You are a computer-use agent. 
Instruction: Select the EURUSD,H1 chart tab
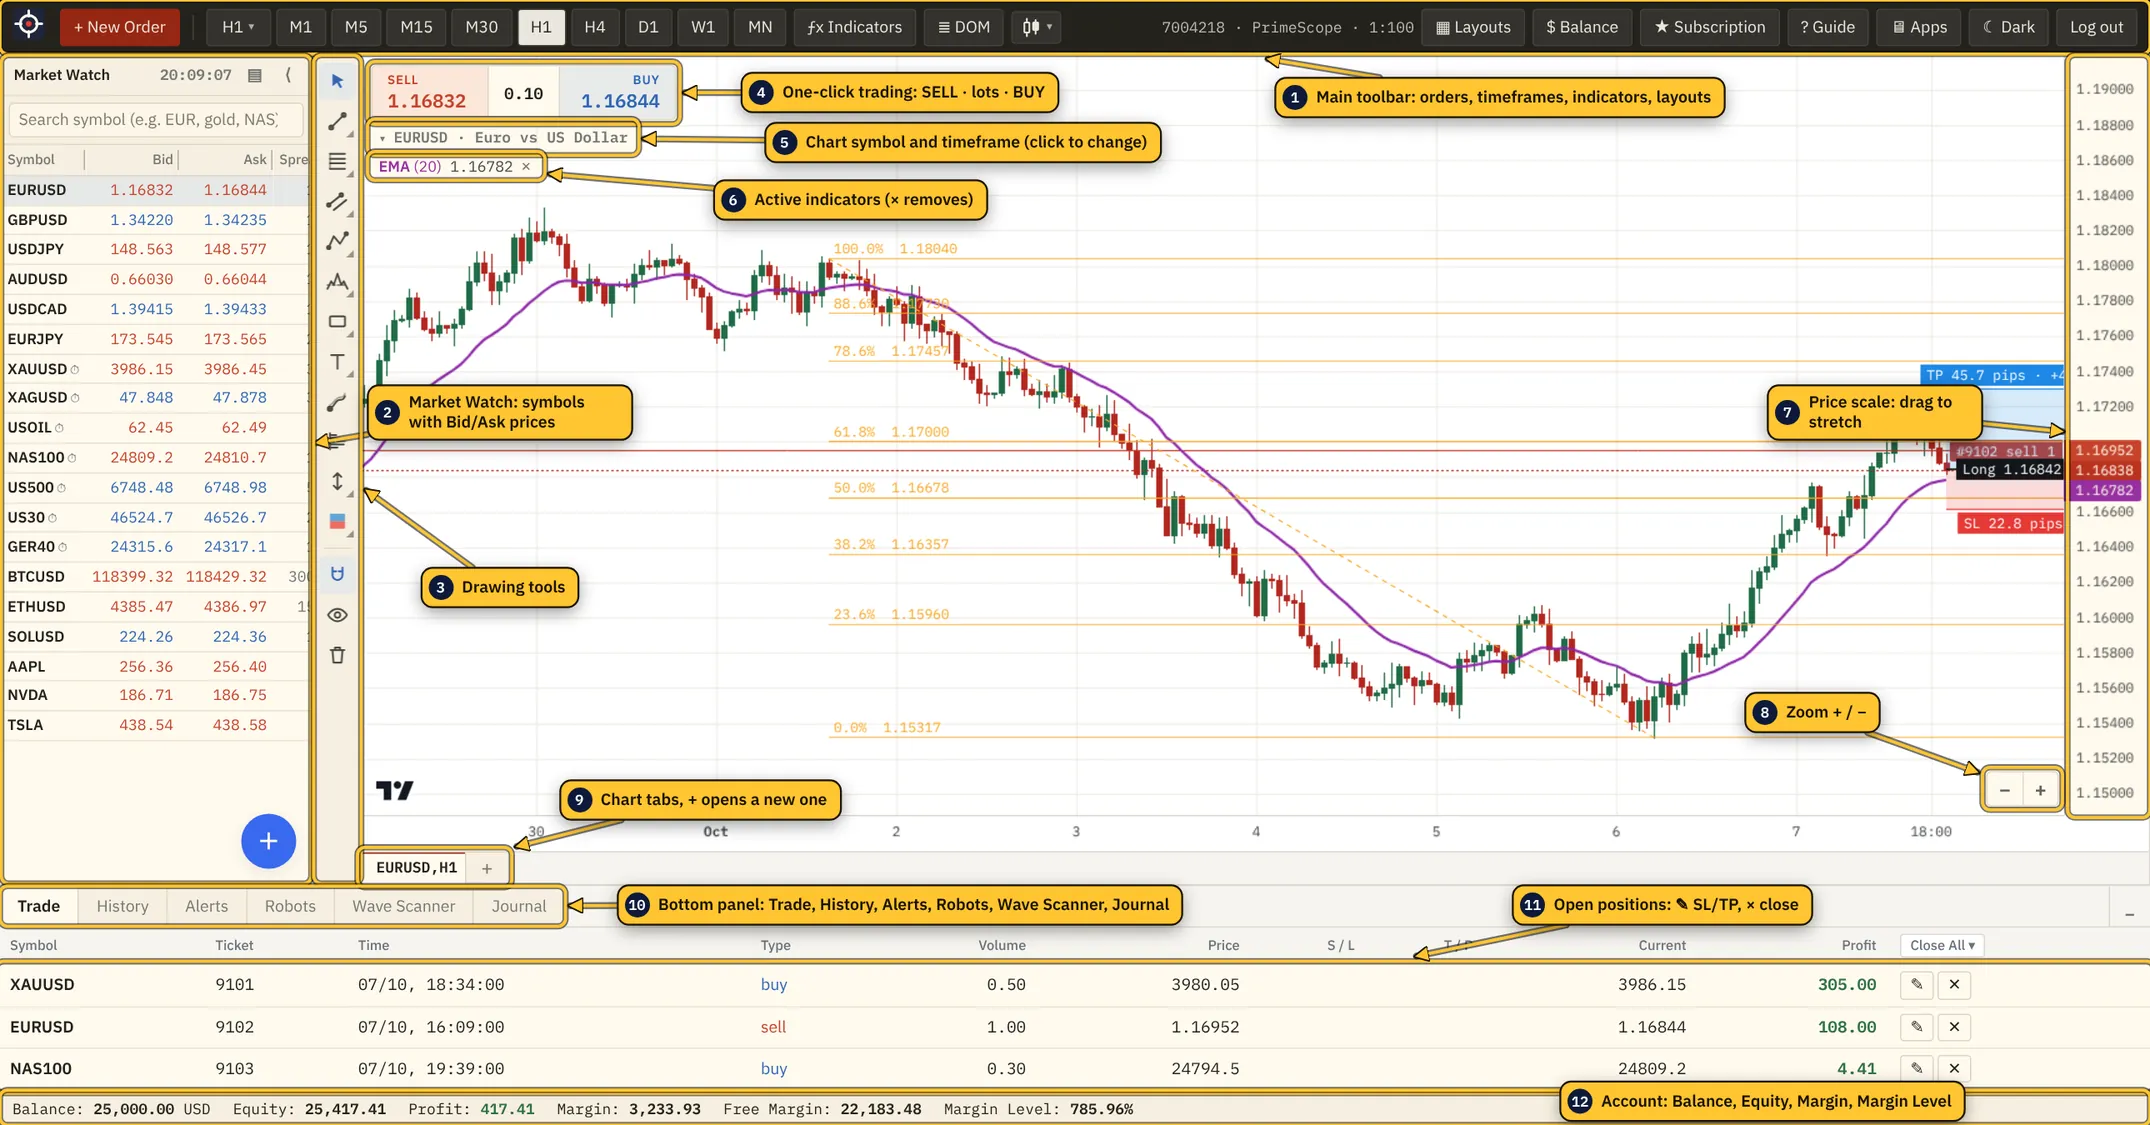click(416, 868)
